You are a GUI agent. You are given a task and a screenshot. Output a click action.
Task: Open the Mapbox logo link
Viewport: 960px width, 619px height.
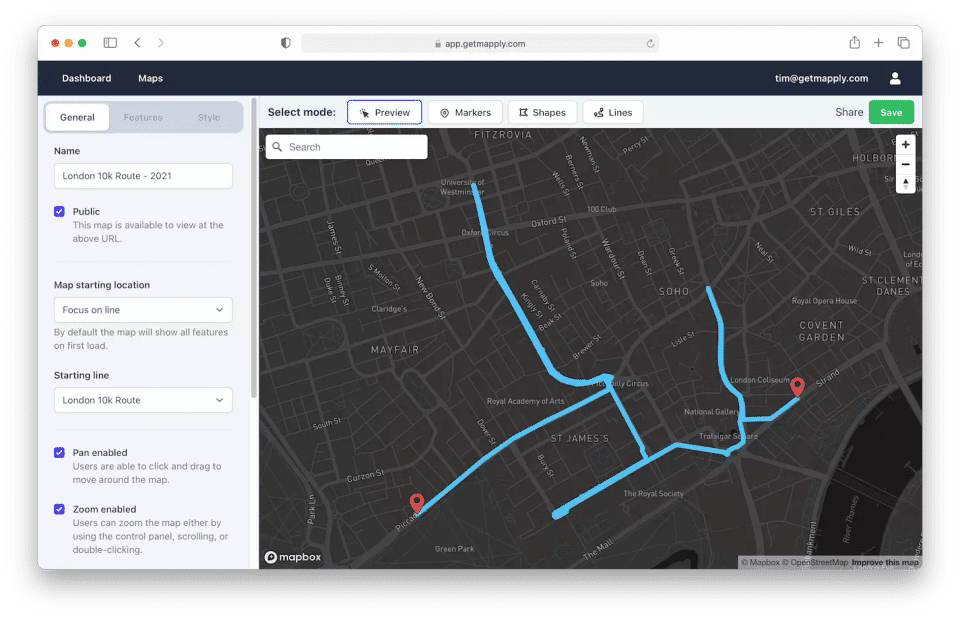coord(293,557)
